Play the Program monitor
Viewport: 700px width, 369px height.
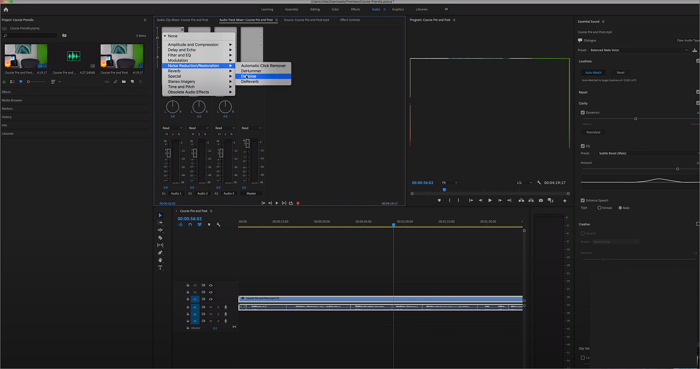[490, 201]
